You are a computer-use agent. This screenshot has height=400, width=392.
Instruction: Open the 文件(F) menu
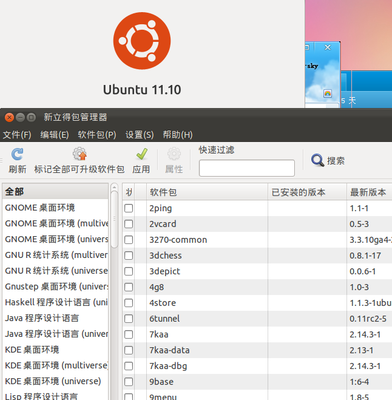click(17, 135)
